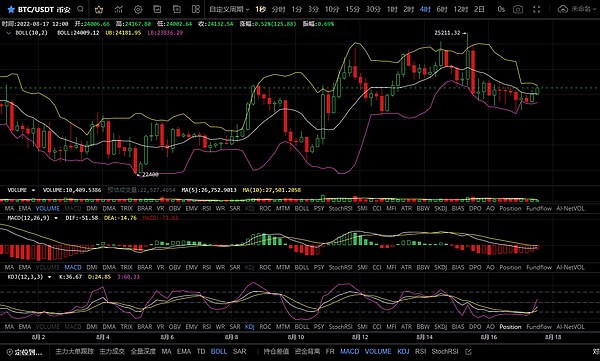Image resolution: width=600 pixels, height=361 pixels.
Task: Click the crown VIP icon
Action: coord(99,9)
